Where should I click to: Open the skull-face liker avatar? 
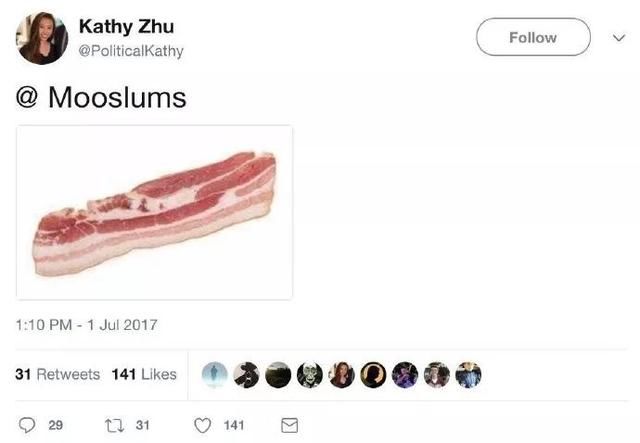pos(310,374)
